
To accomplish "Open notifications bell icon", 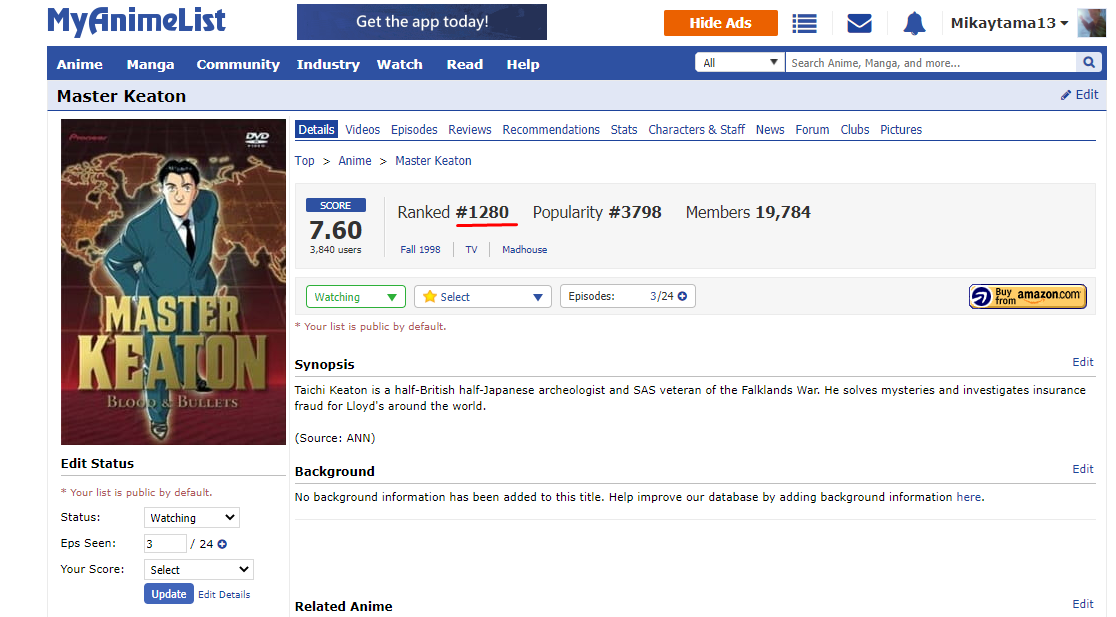I will (914, 23).
